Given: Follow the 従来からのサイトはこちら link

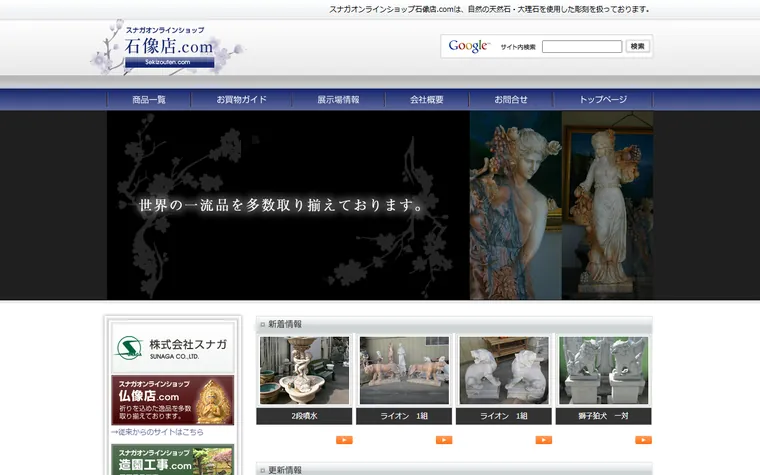Looking at the screenshot, I should click(x=158, y=432).
